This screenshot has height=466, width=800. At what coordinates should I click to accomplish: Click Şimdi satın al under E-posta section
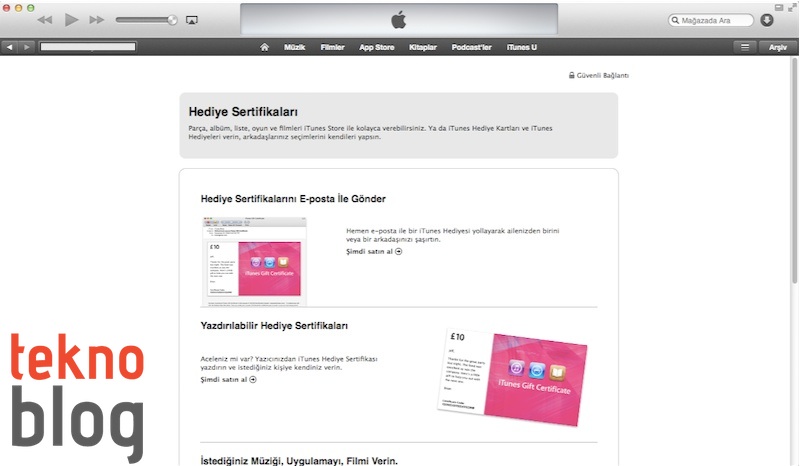click(374, 251)
